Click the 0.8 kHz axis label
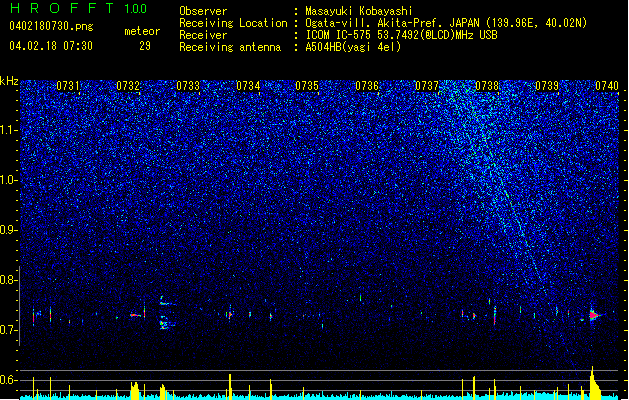 click(x=9, y=280)
